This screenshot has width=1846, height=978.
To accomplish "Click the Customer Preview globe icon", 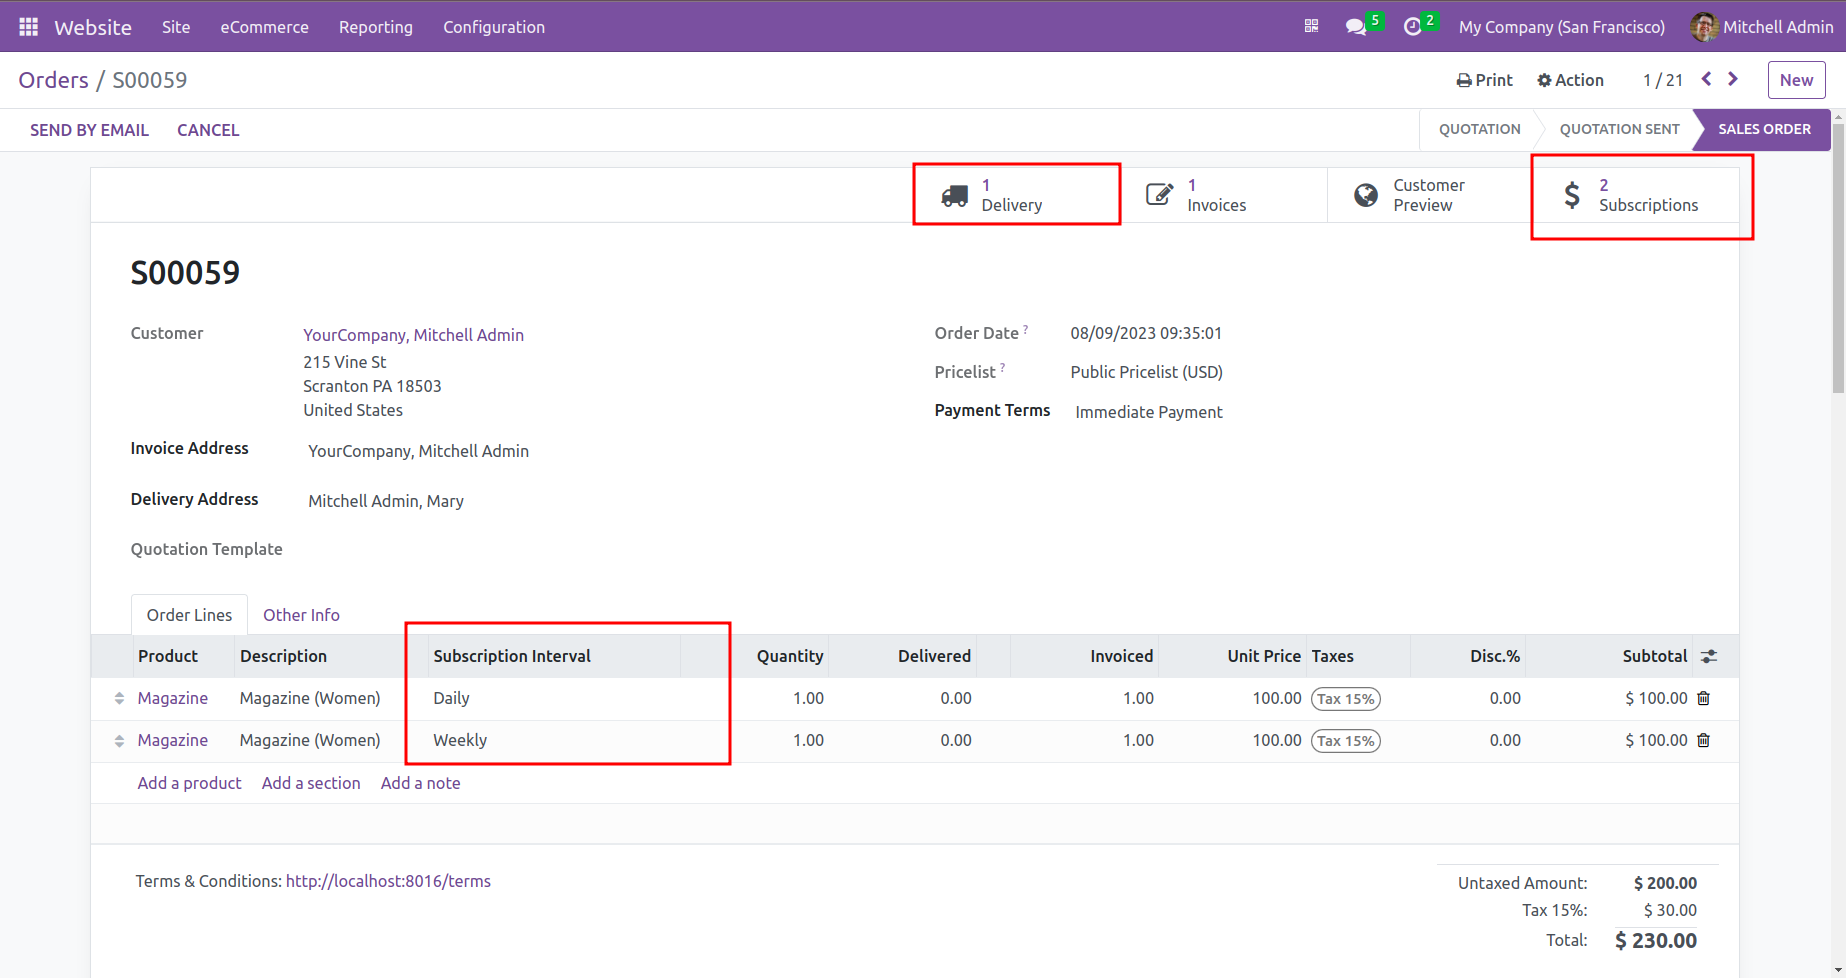I will [x=1365, y=195].
